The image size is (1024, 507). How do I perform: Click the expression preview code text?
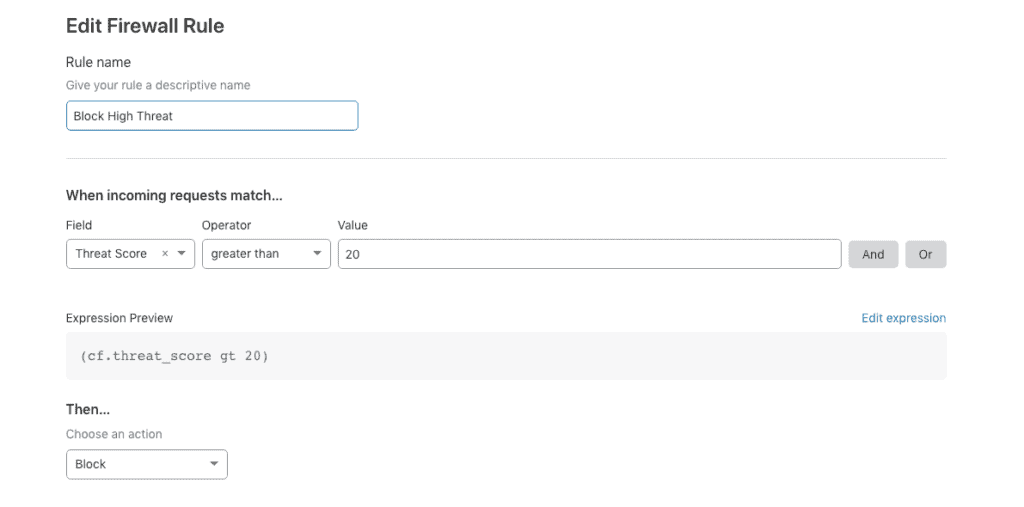pos(174,356)
